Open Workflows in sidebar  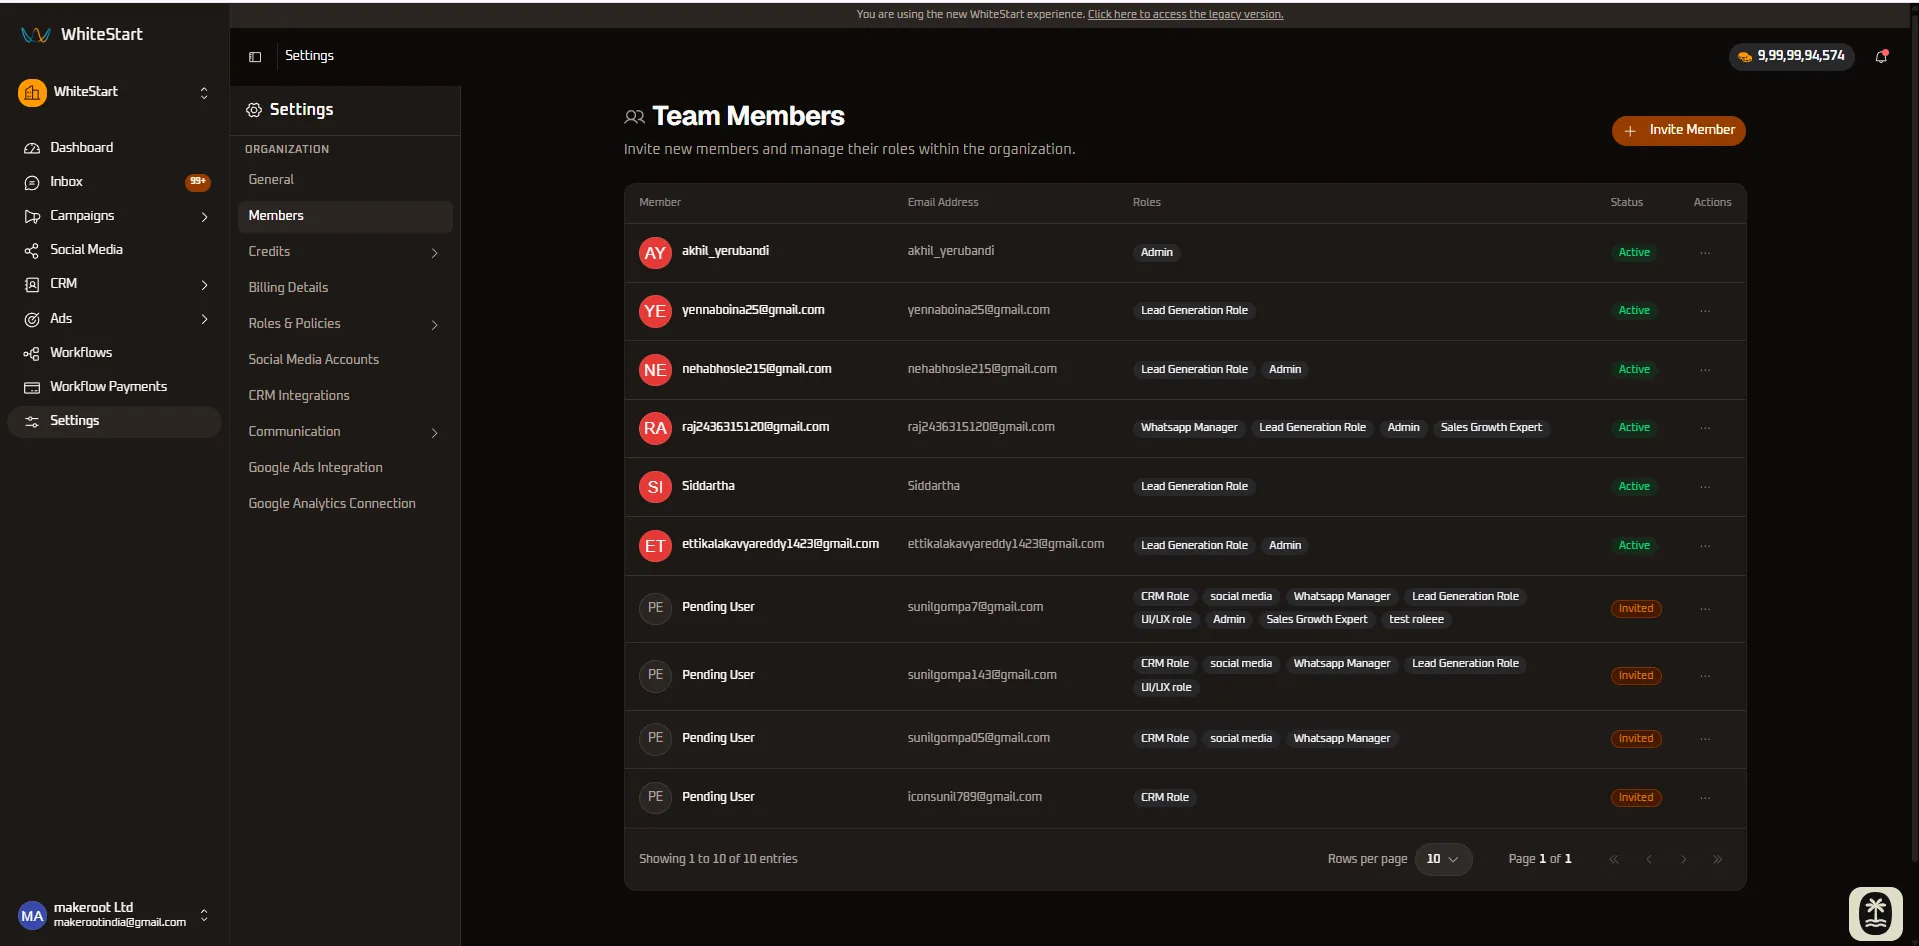[114, 353]
